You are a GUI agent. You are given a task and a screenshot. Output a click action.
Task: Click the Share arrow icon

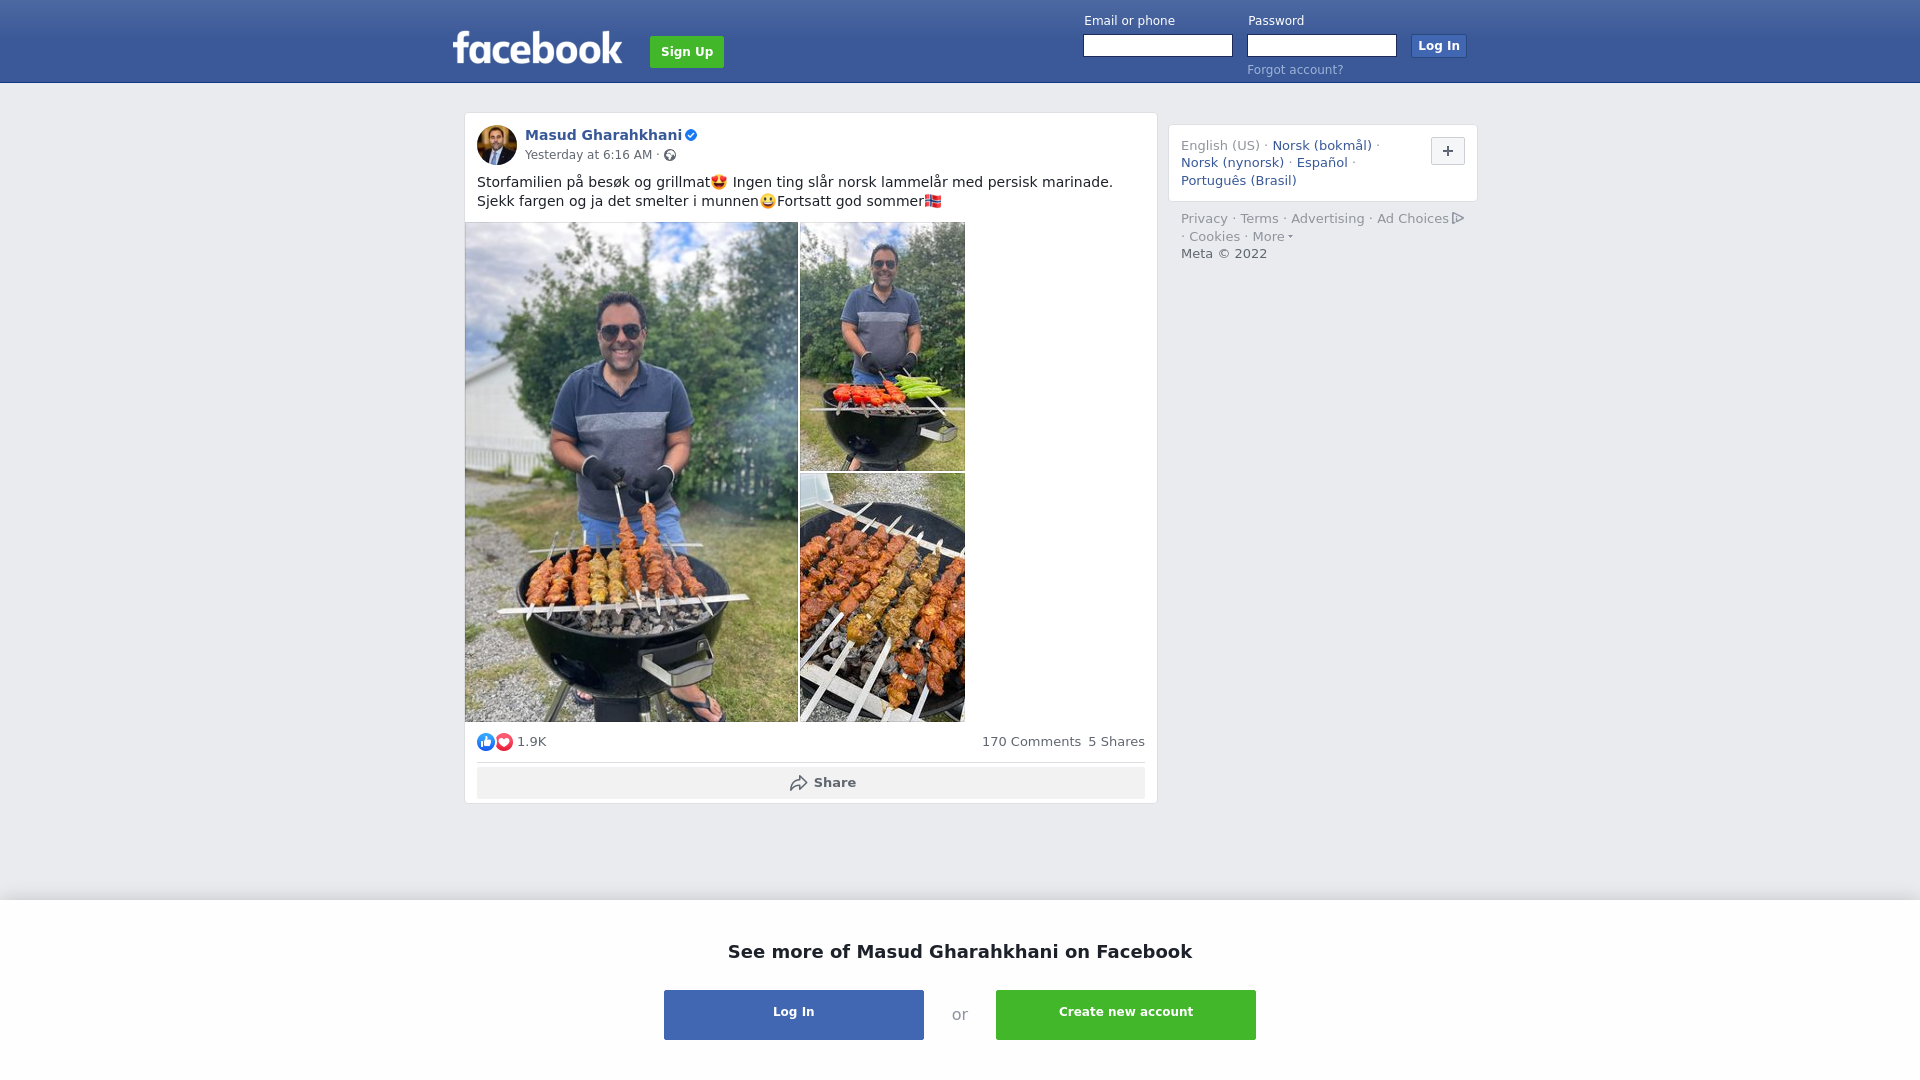(x=799, y=783)
